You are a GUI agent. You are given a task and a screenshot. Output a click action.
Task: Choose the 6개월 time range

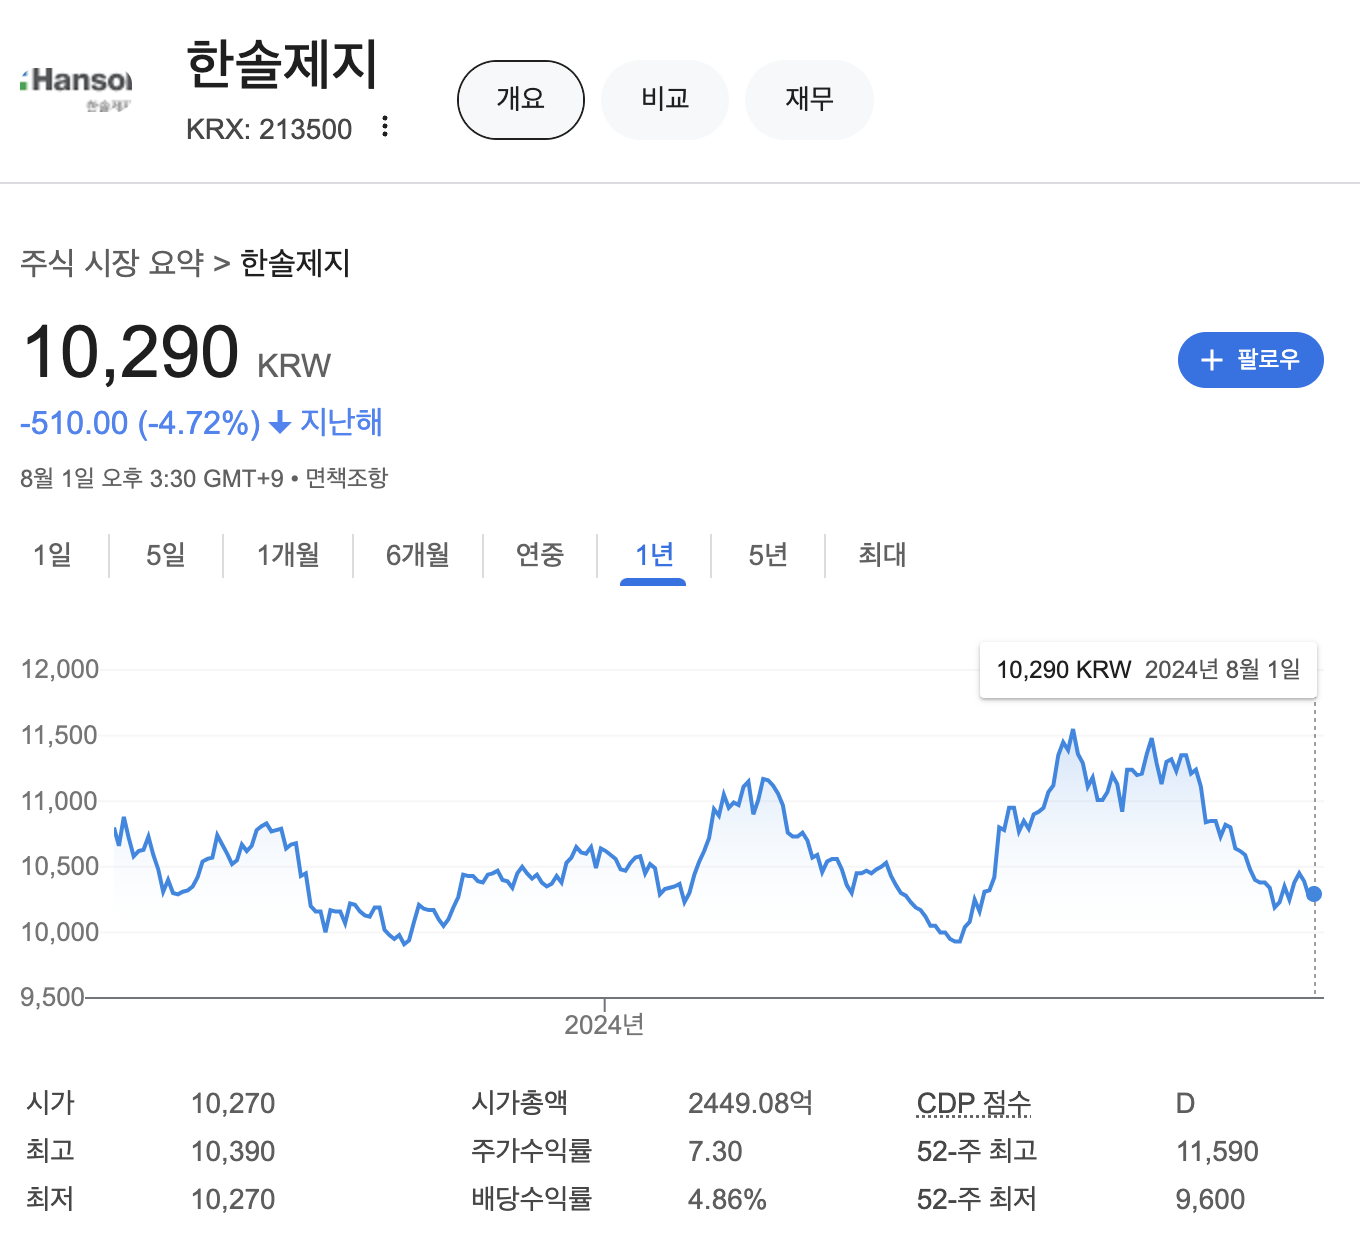click(x=418, y=555)
